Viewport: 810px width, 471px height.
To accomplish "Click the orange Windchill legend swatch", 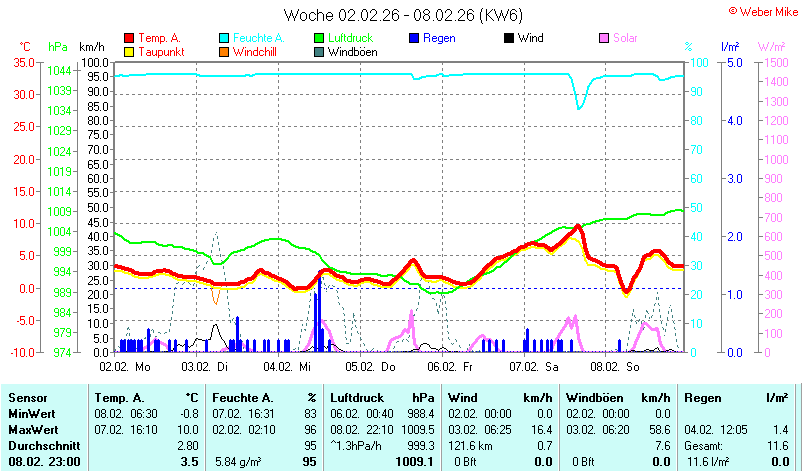I will [x=224, y=52].
